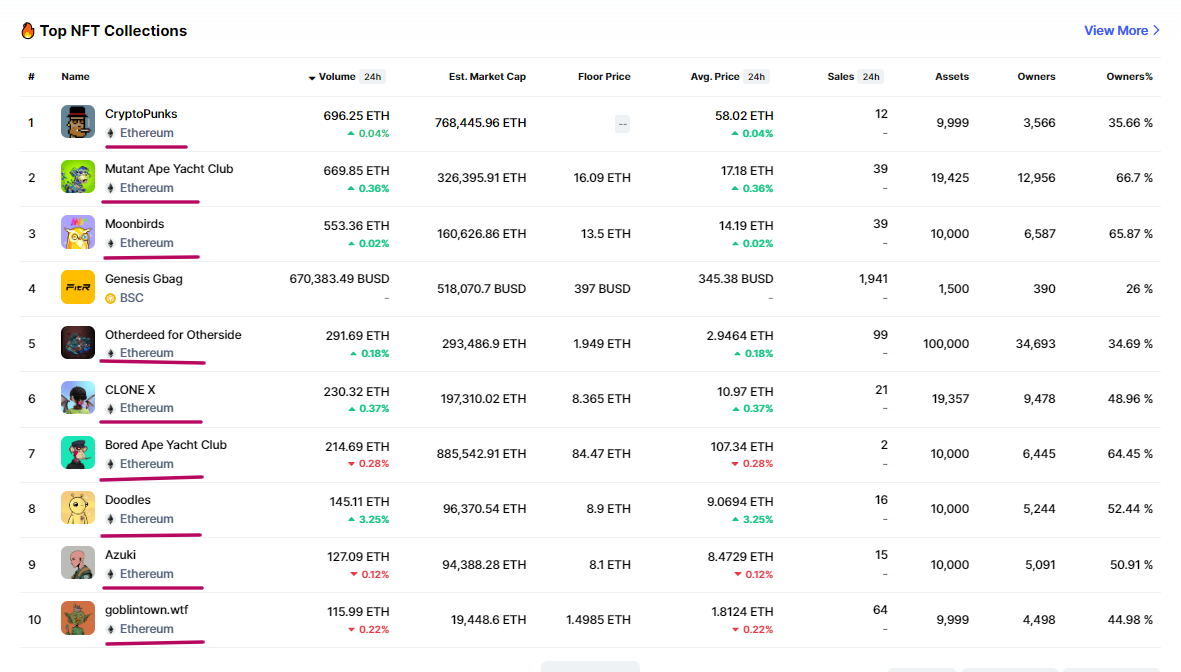Click the Owners% column header

(x=1129, y=77)
